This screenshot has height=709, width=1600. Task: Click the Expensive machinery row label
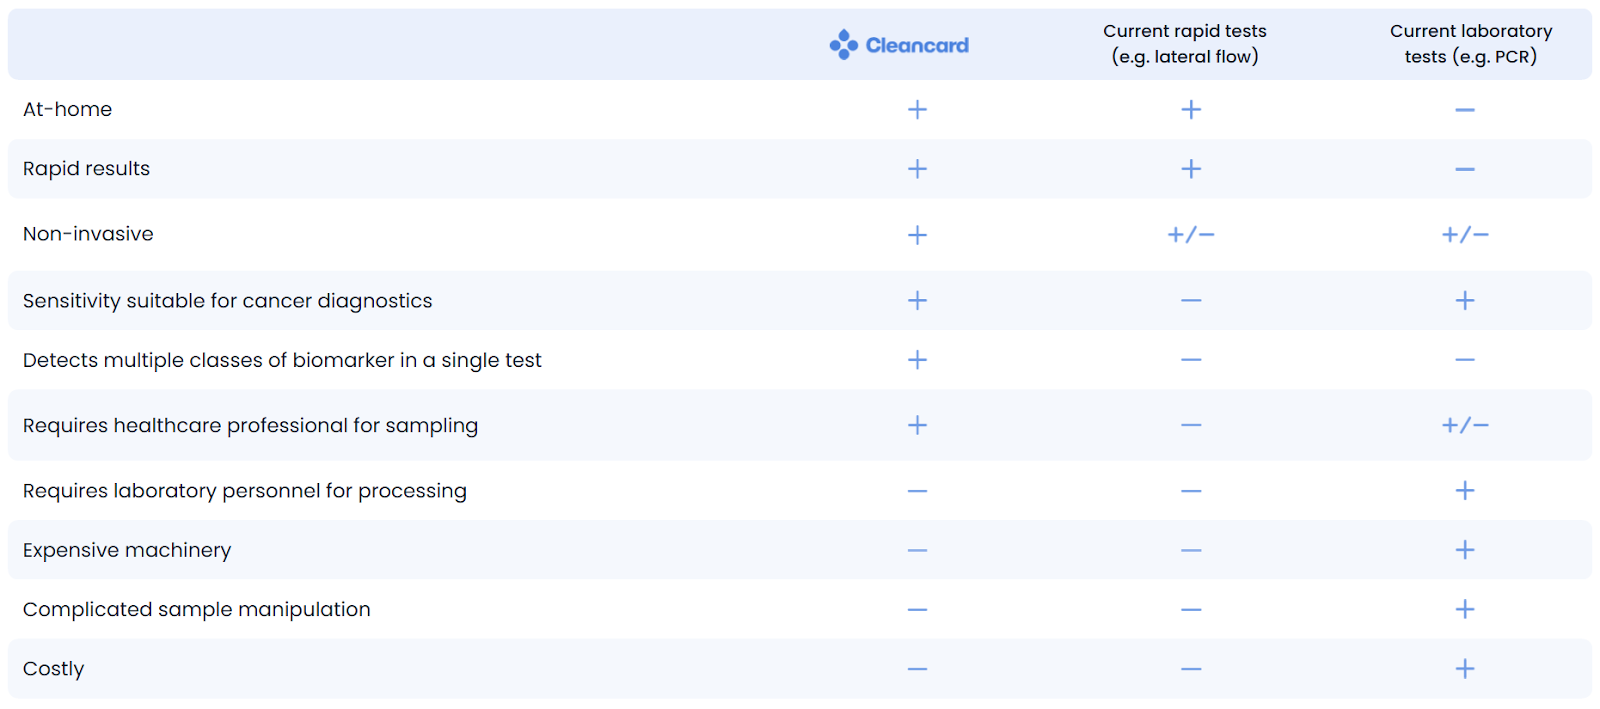pos(127,550)
